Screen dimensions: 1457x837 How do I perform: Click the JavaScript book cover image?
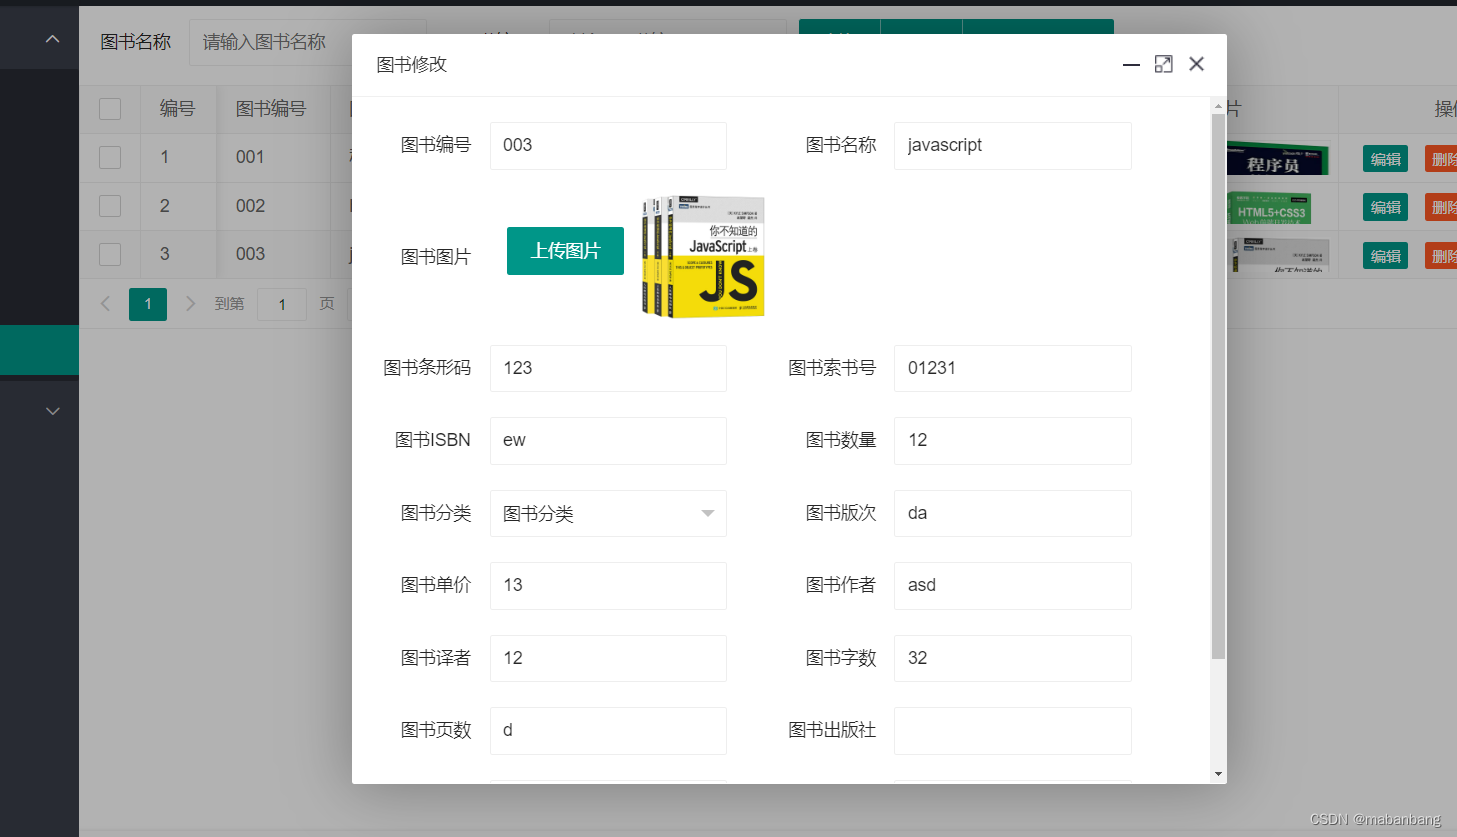pyautogui.click(x=703, y=257)
